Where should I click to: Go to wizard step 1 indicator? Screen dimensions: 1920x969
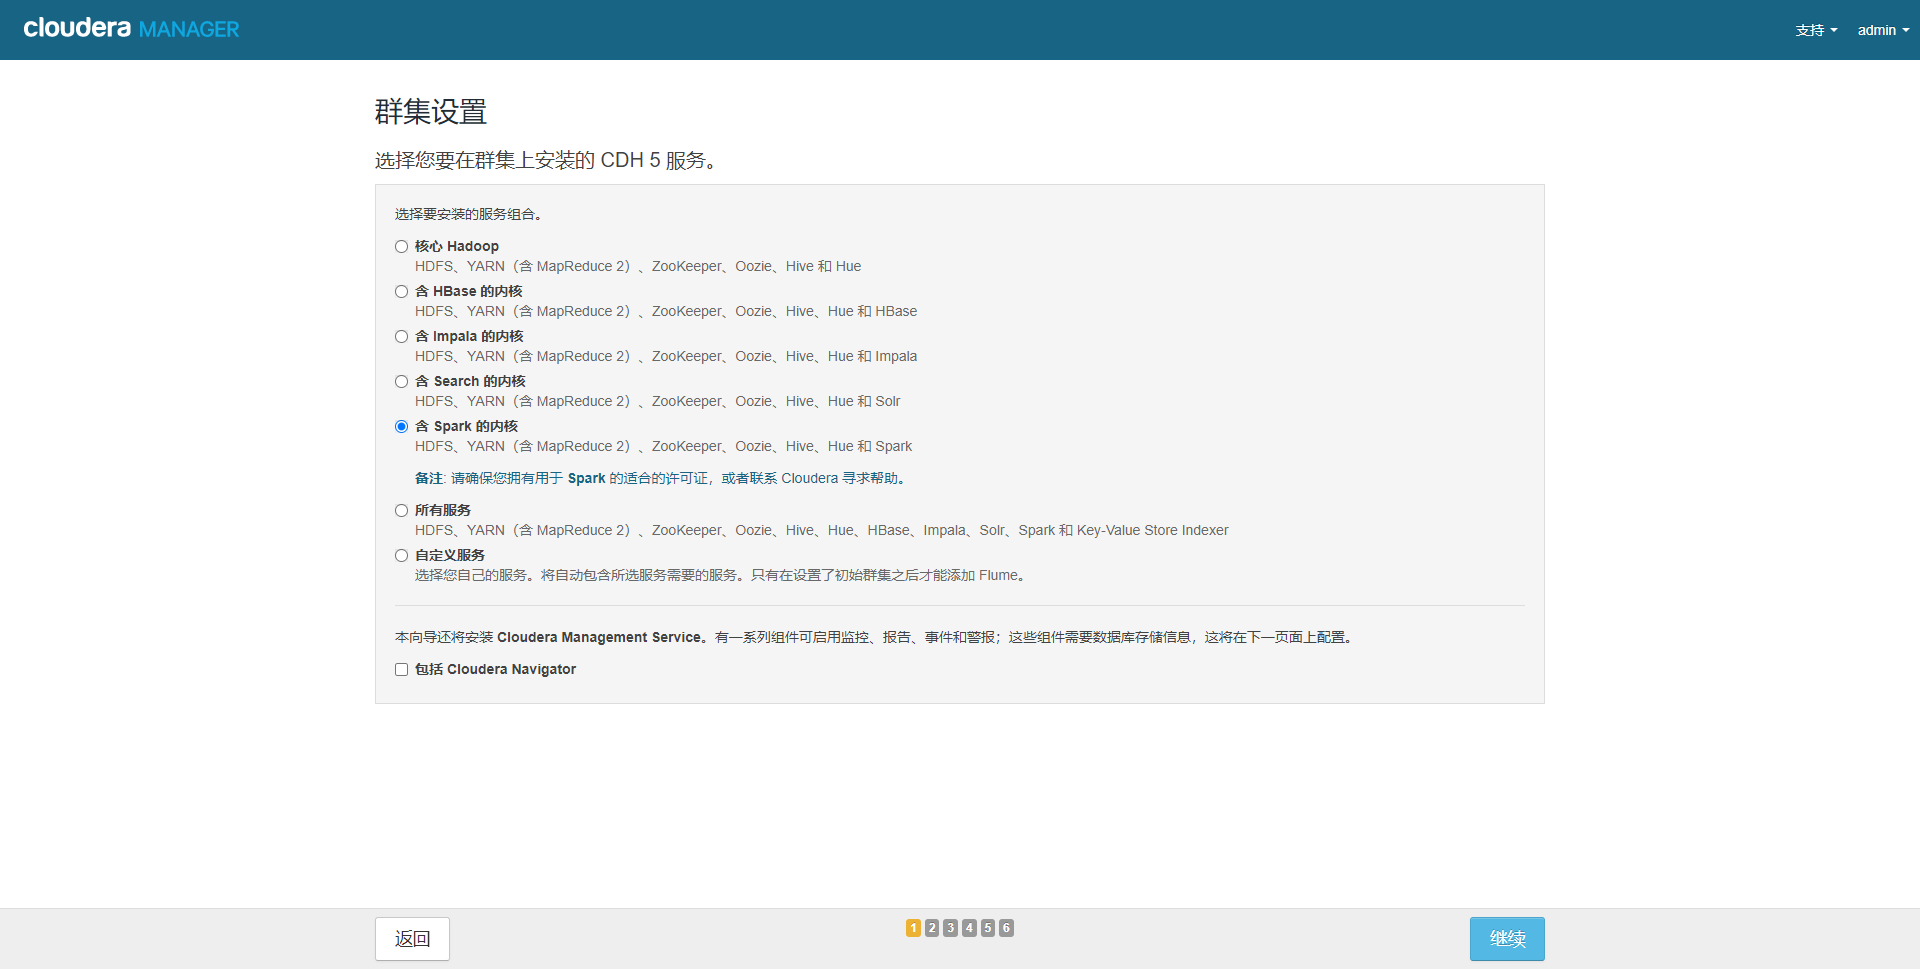click(x=913, y=928)
